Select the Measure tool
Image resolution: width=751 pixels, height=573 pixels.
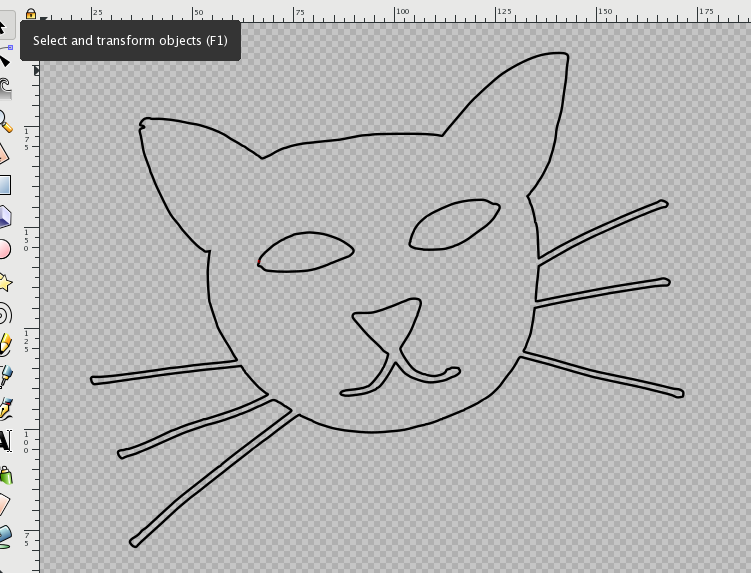[x=4, y=153]
